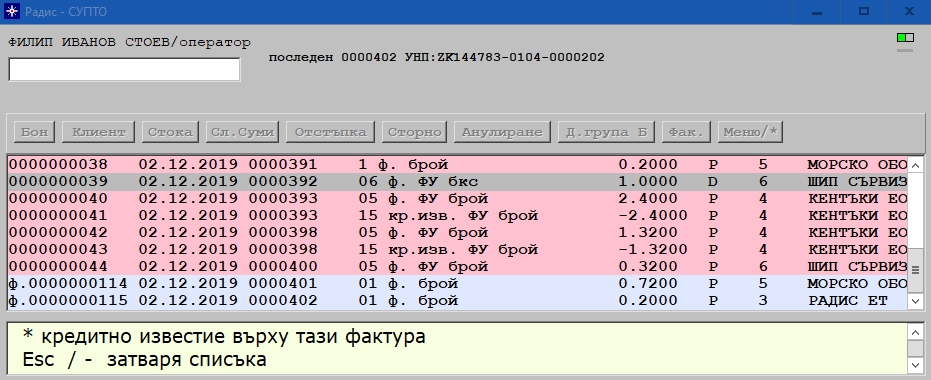Select row 0000000044 in the list
The height and width of the screenshot is (380, 931).
(458, 267)
